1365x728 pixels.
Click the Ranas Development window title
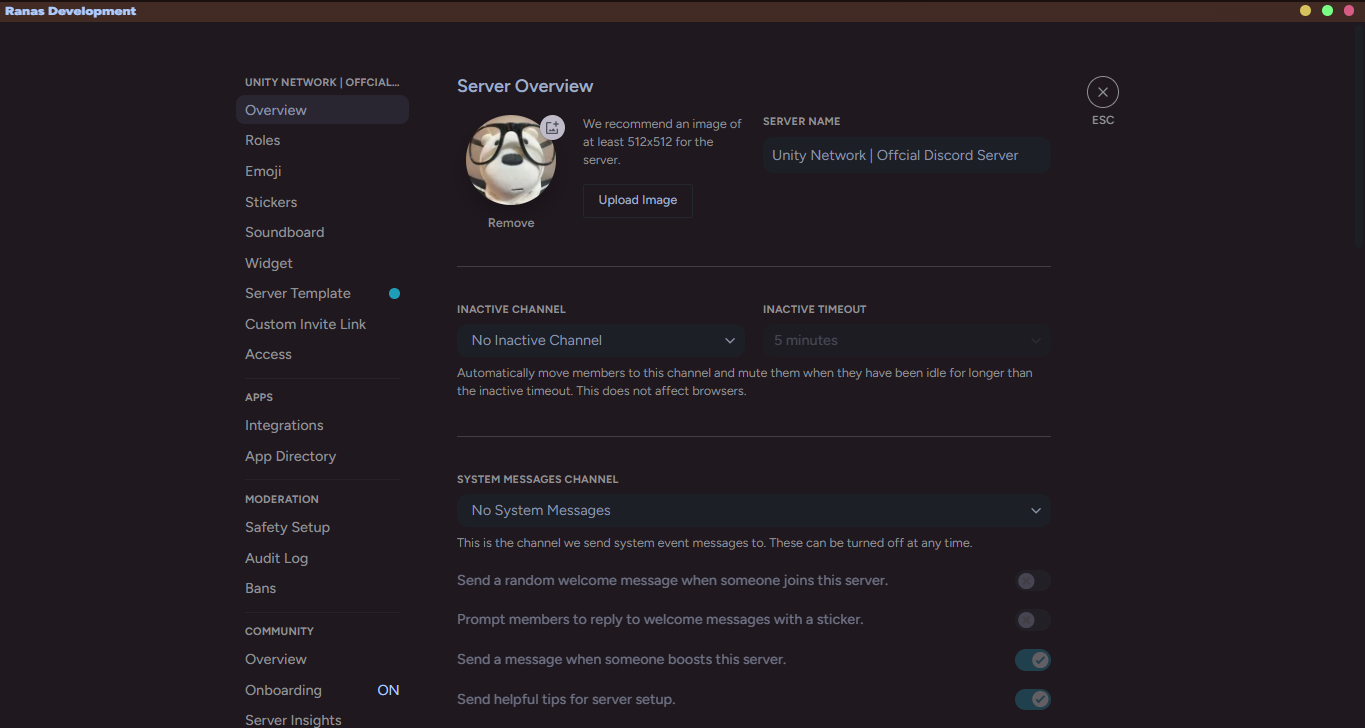point(70,11)
